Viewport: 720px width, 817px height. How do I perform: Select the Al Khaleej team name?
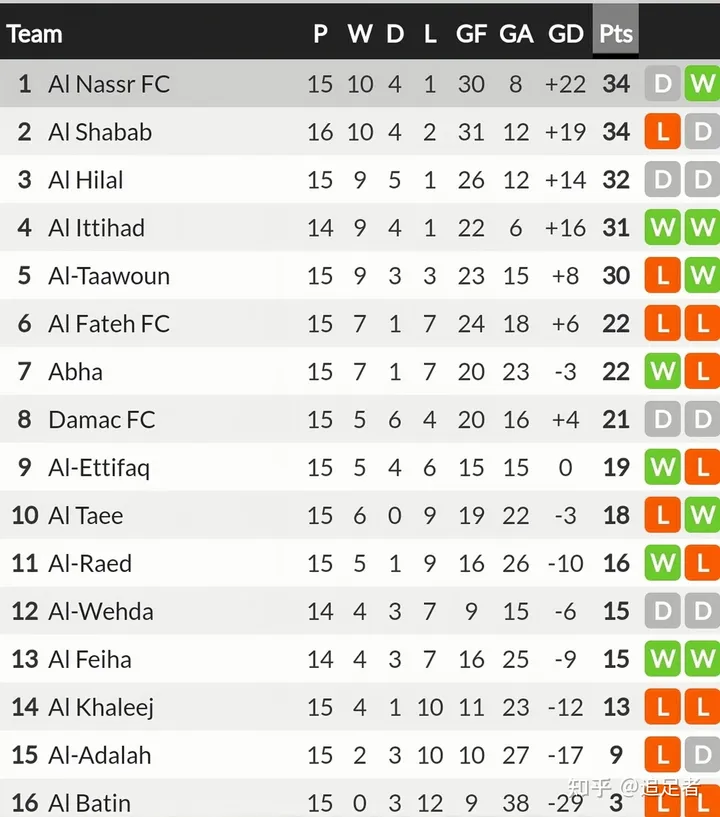[x=101, y=708]
